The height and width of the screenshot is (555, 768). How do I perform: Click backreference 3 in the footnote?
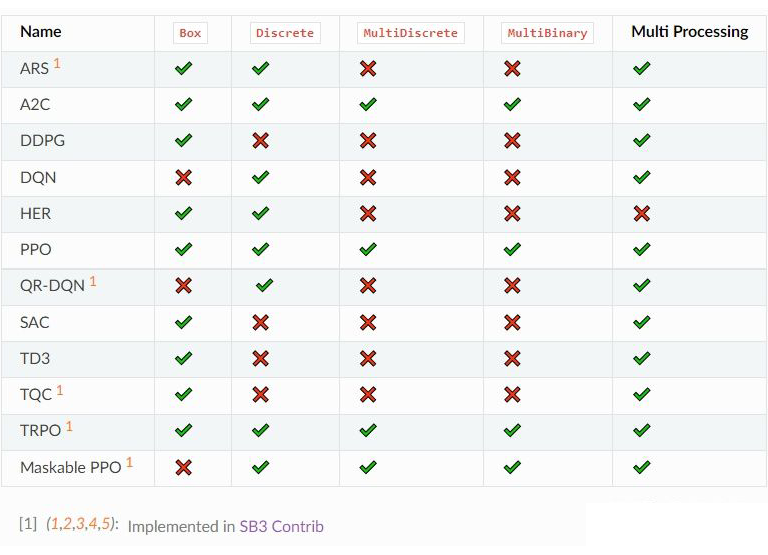tap(80, 525)
